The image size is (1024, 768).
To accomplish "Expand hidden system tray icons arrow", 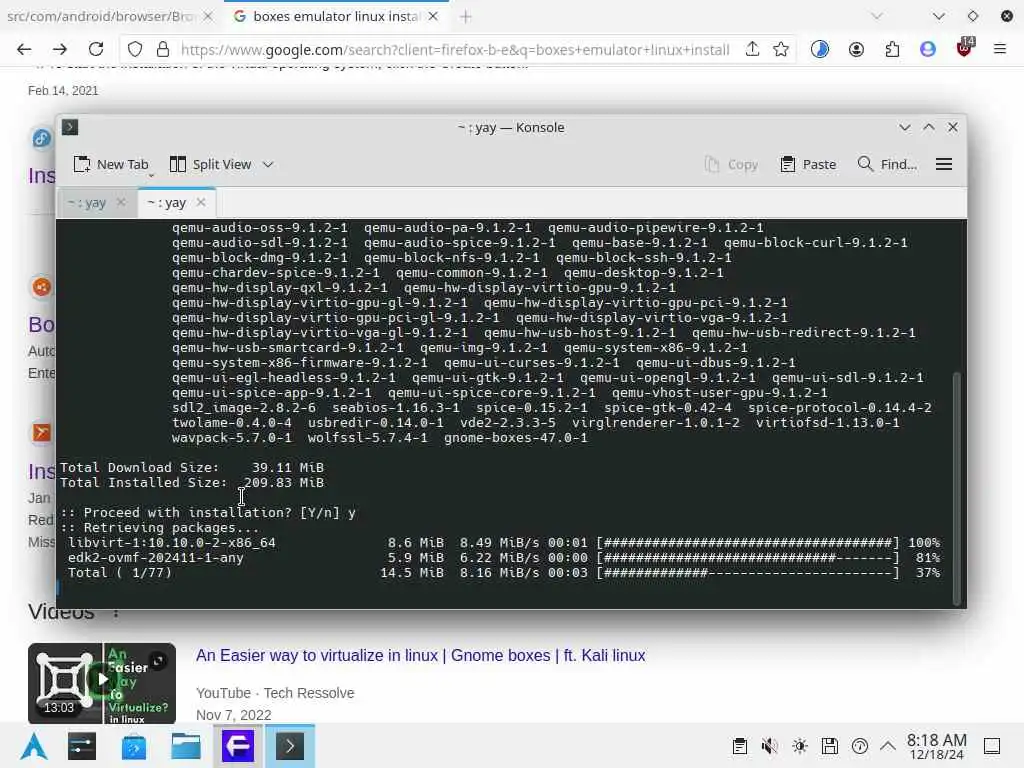I will (888, 746).
